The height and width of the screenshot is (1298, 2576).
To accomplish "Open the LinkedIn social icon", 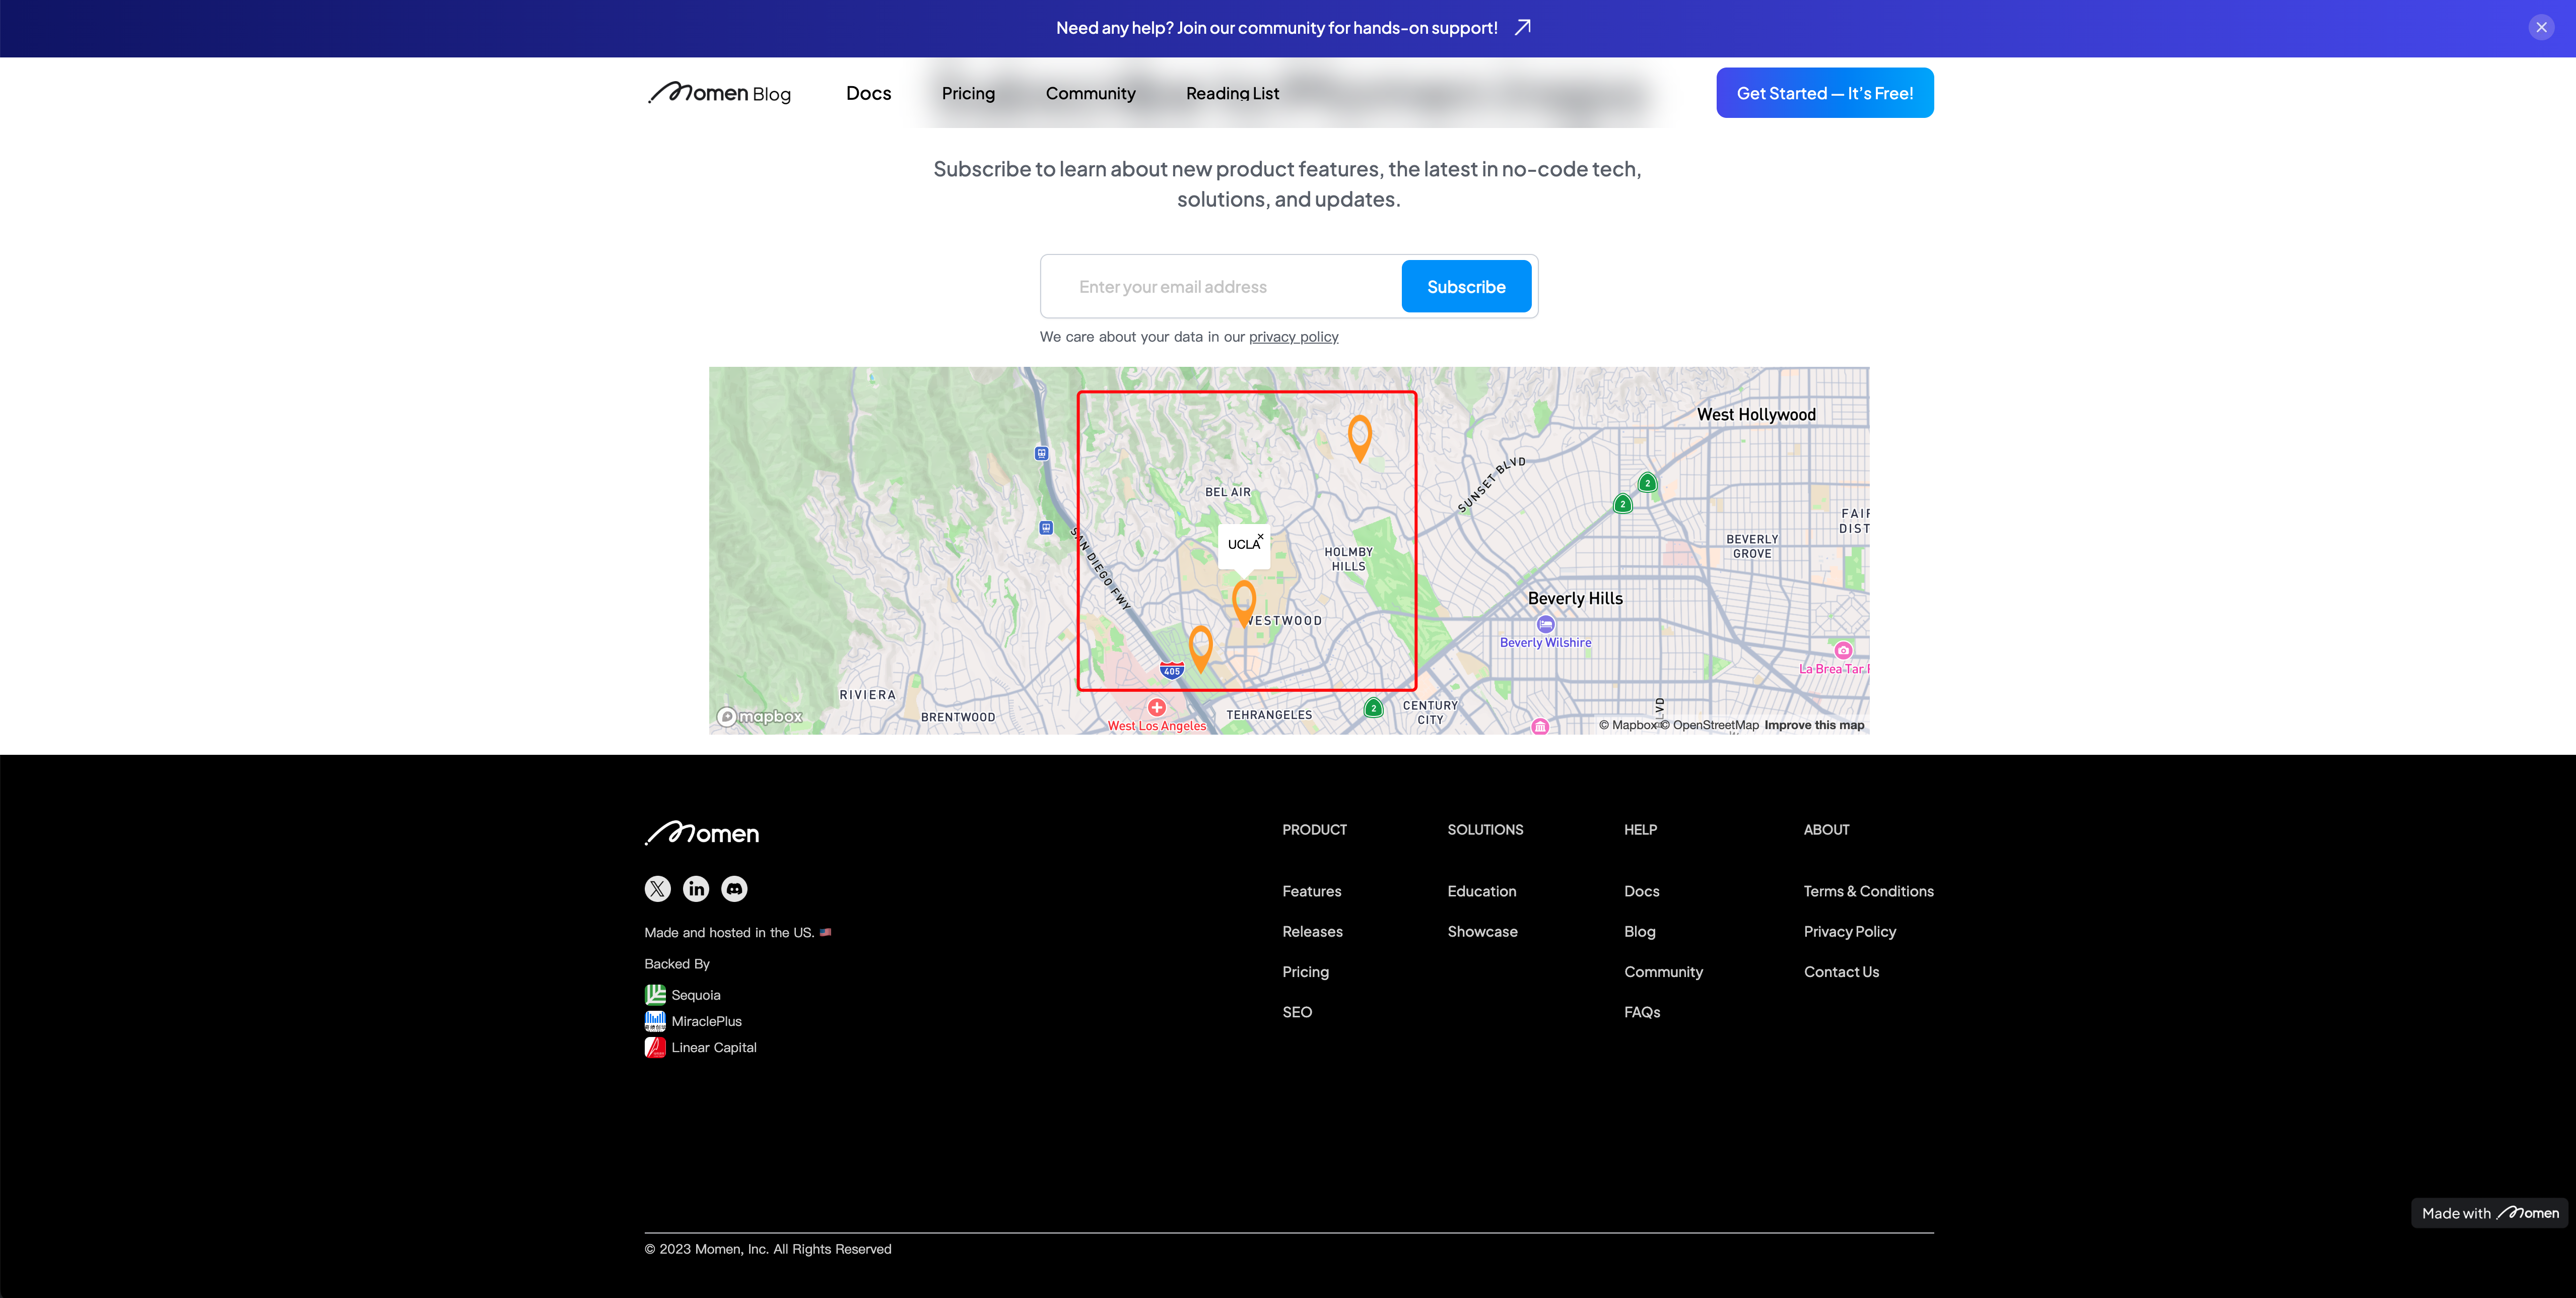I will [x=696, y=888].
